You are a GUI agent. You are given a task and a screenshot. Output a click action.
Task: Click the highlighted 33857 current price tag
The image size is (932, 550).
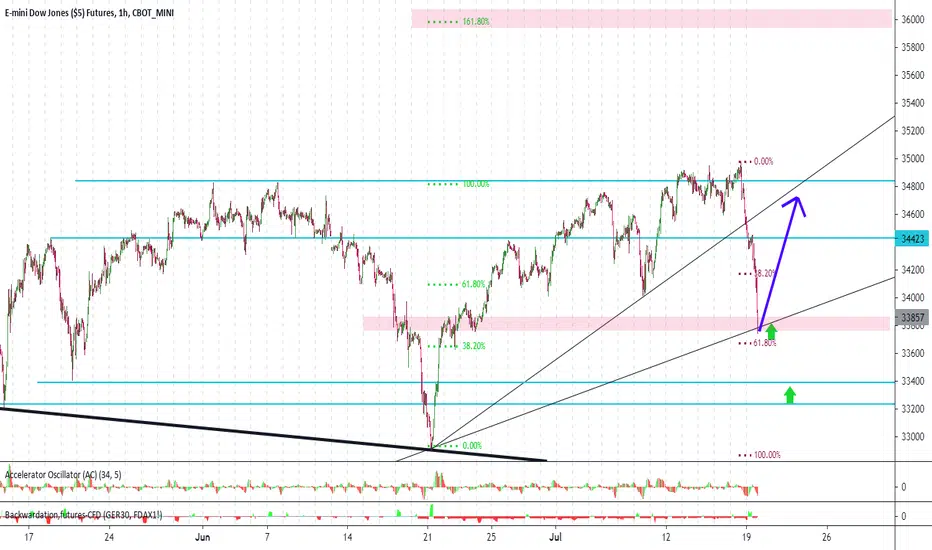pos(912,317)
